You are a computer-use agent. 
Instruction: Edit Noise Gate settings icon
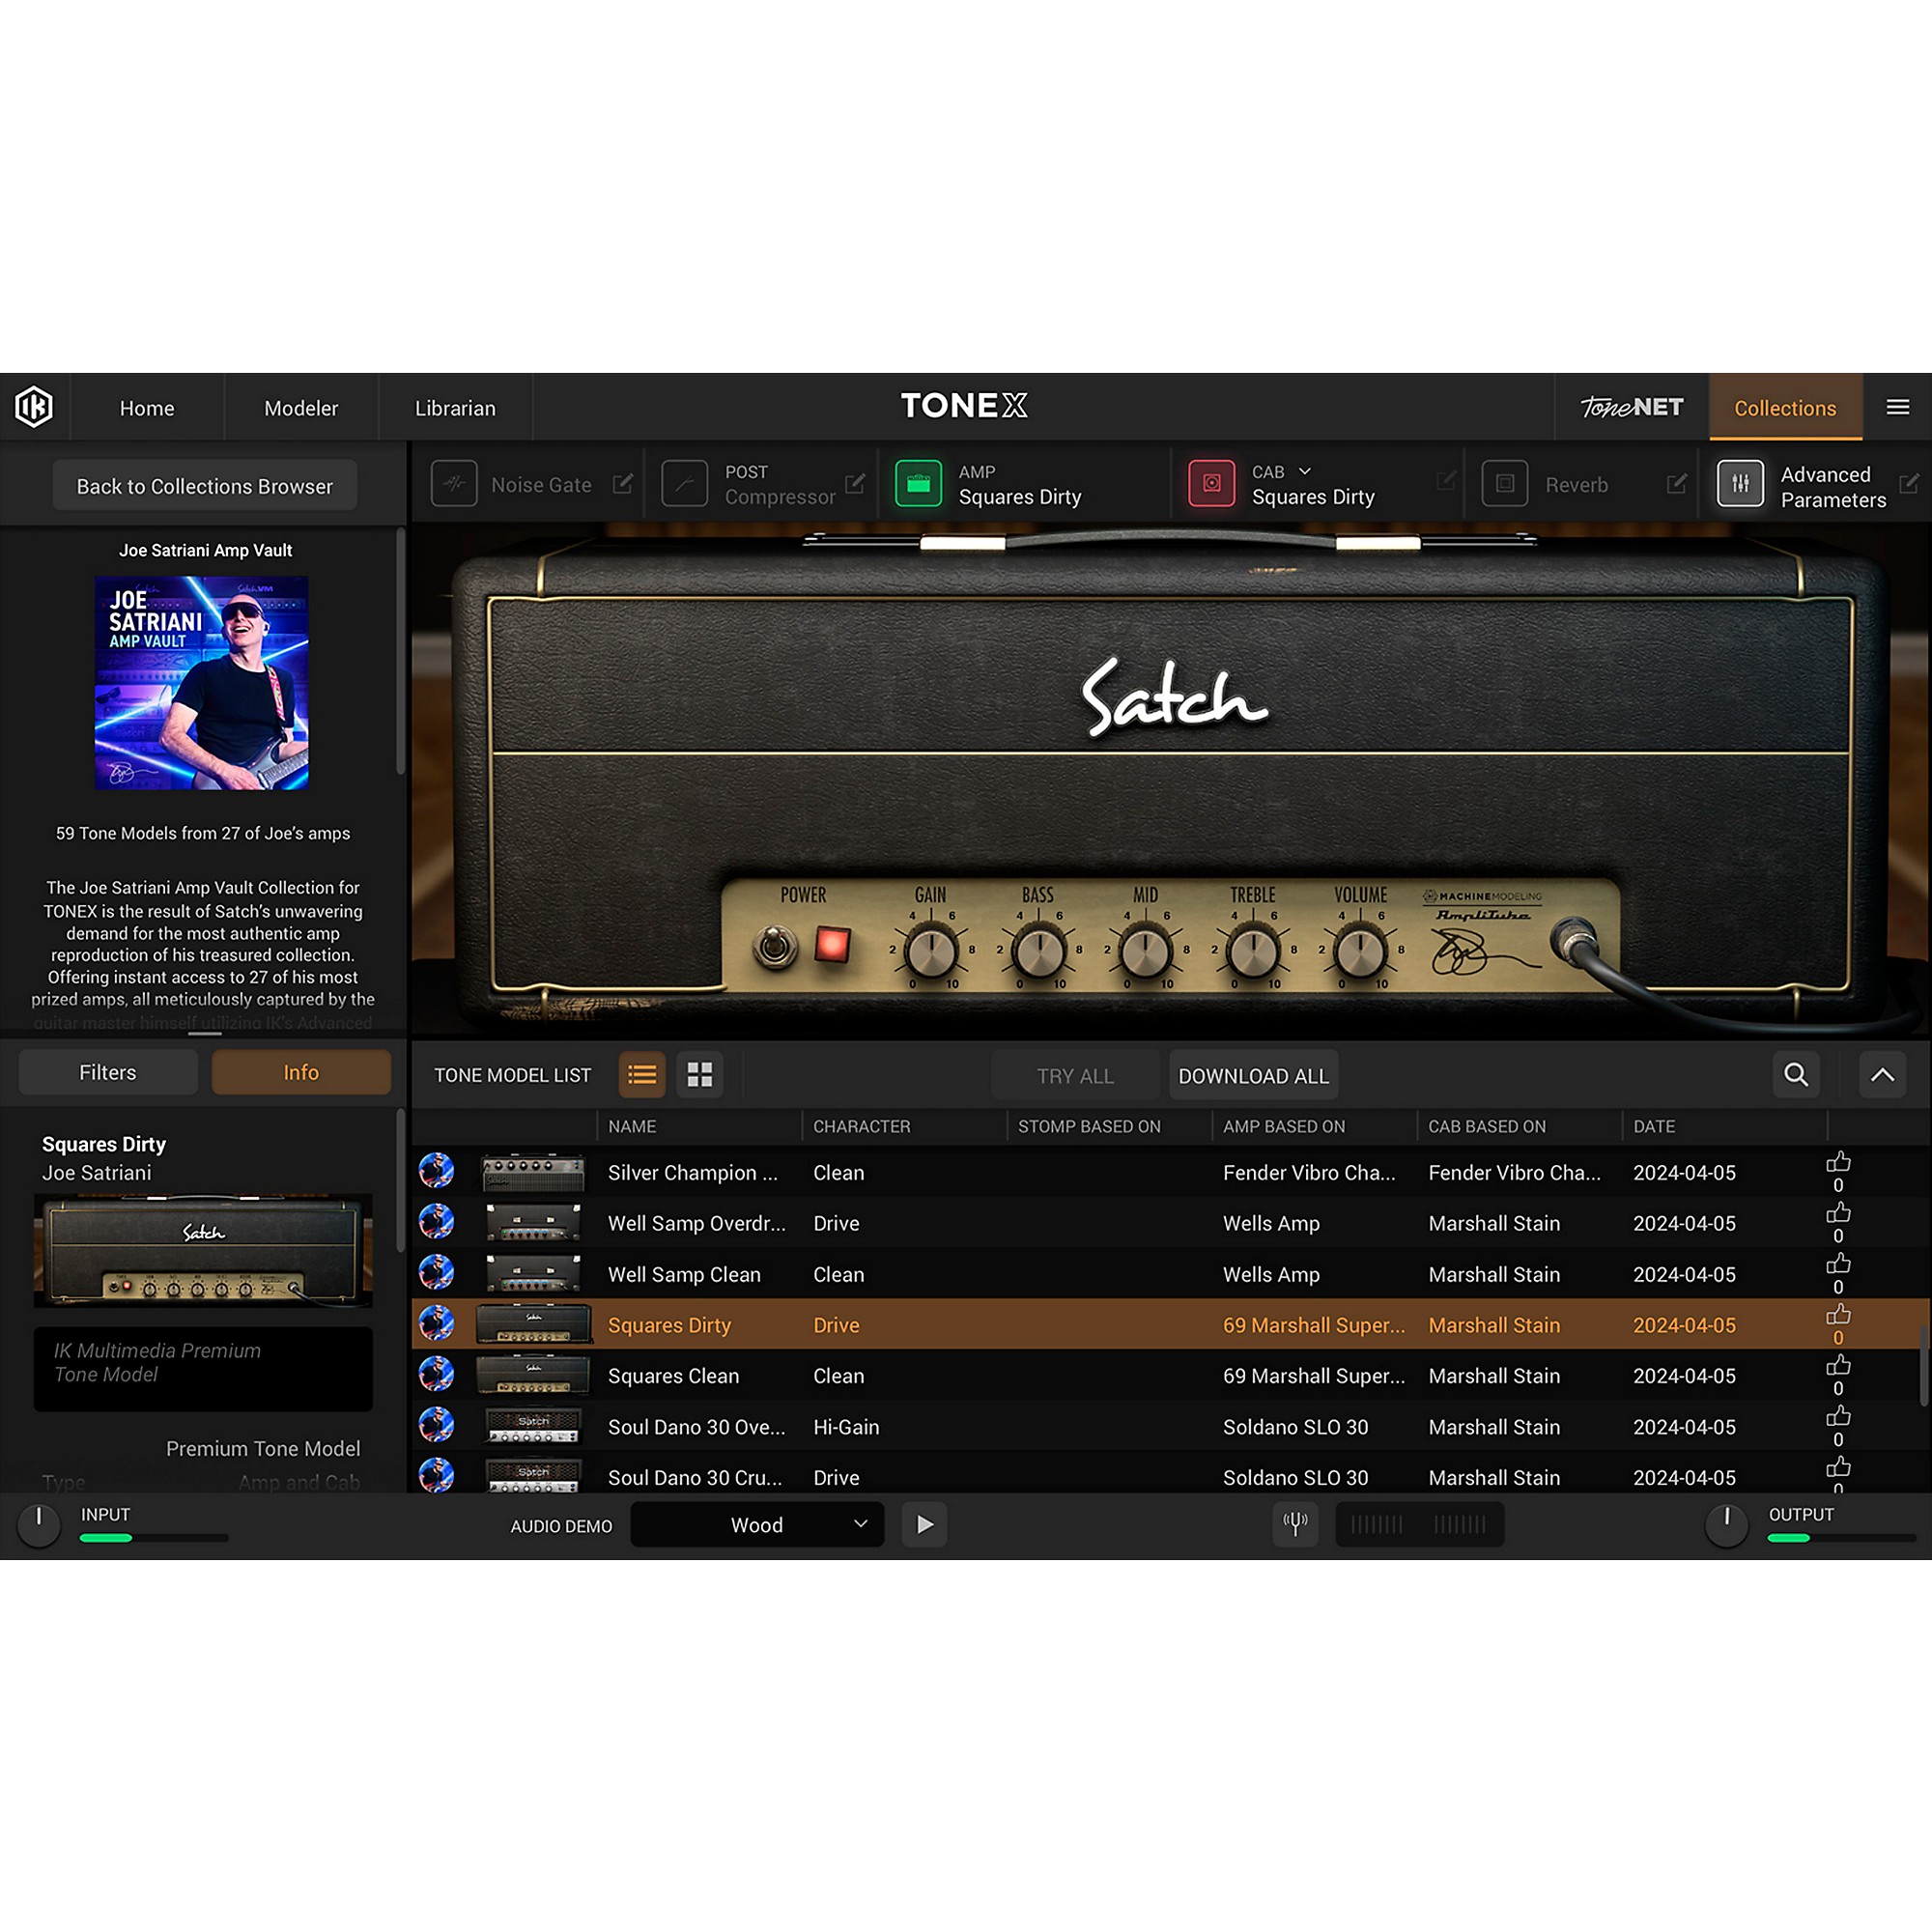(622, 484)
